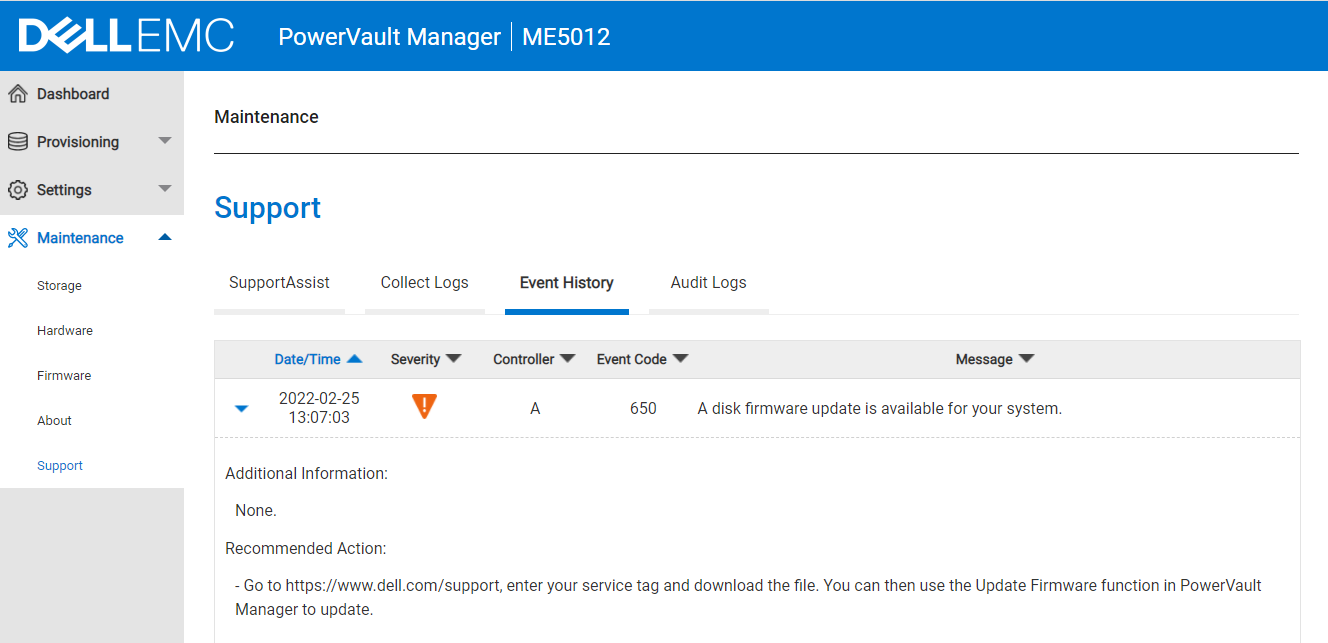Click the Dashboard home icon
This screenshot has height=643, width=1328.
17,94
